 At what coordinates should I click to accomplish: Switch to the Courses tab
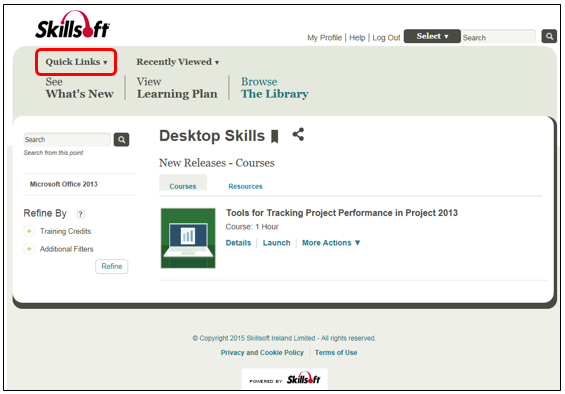pos(183,183)
